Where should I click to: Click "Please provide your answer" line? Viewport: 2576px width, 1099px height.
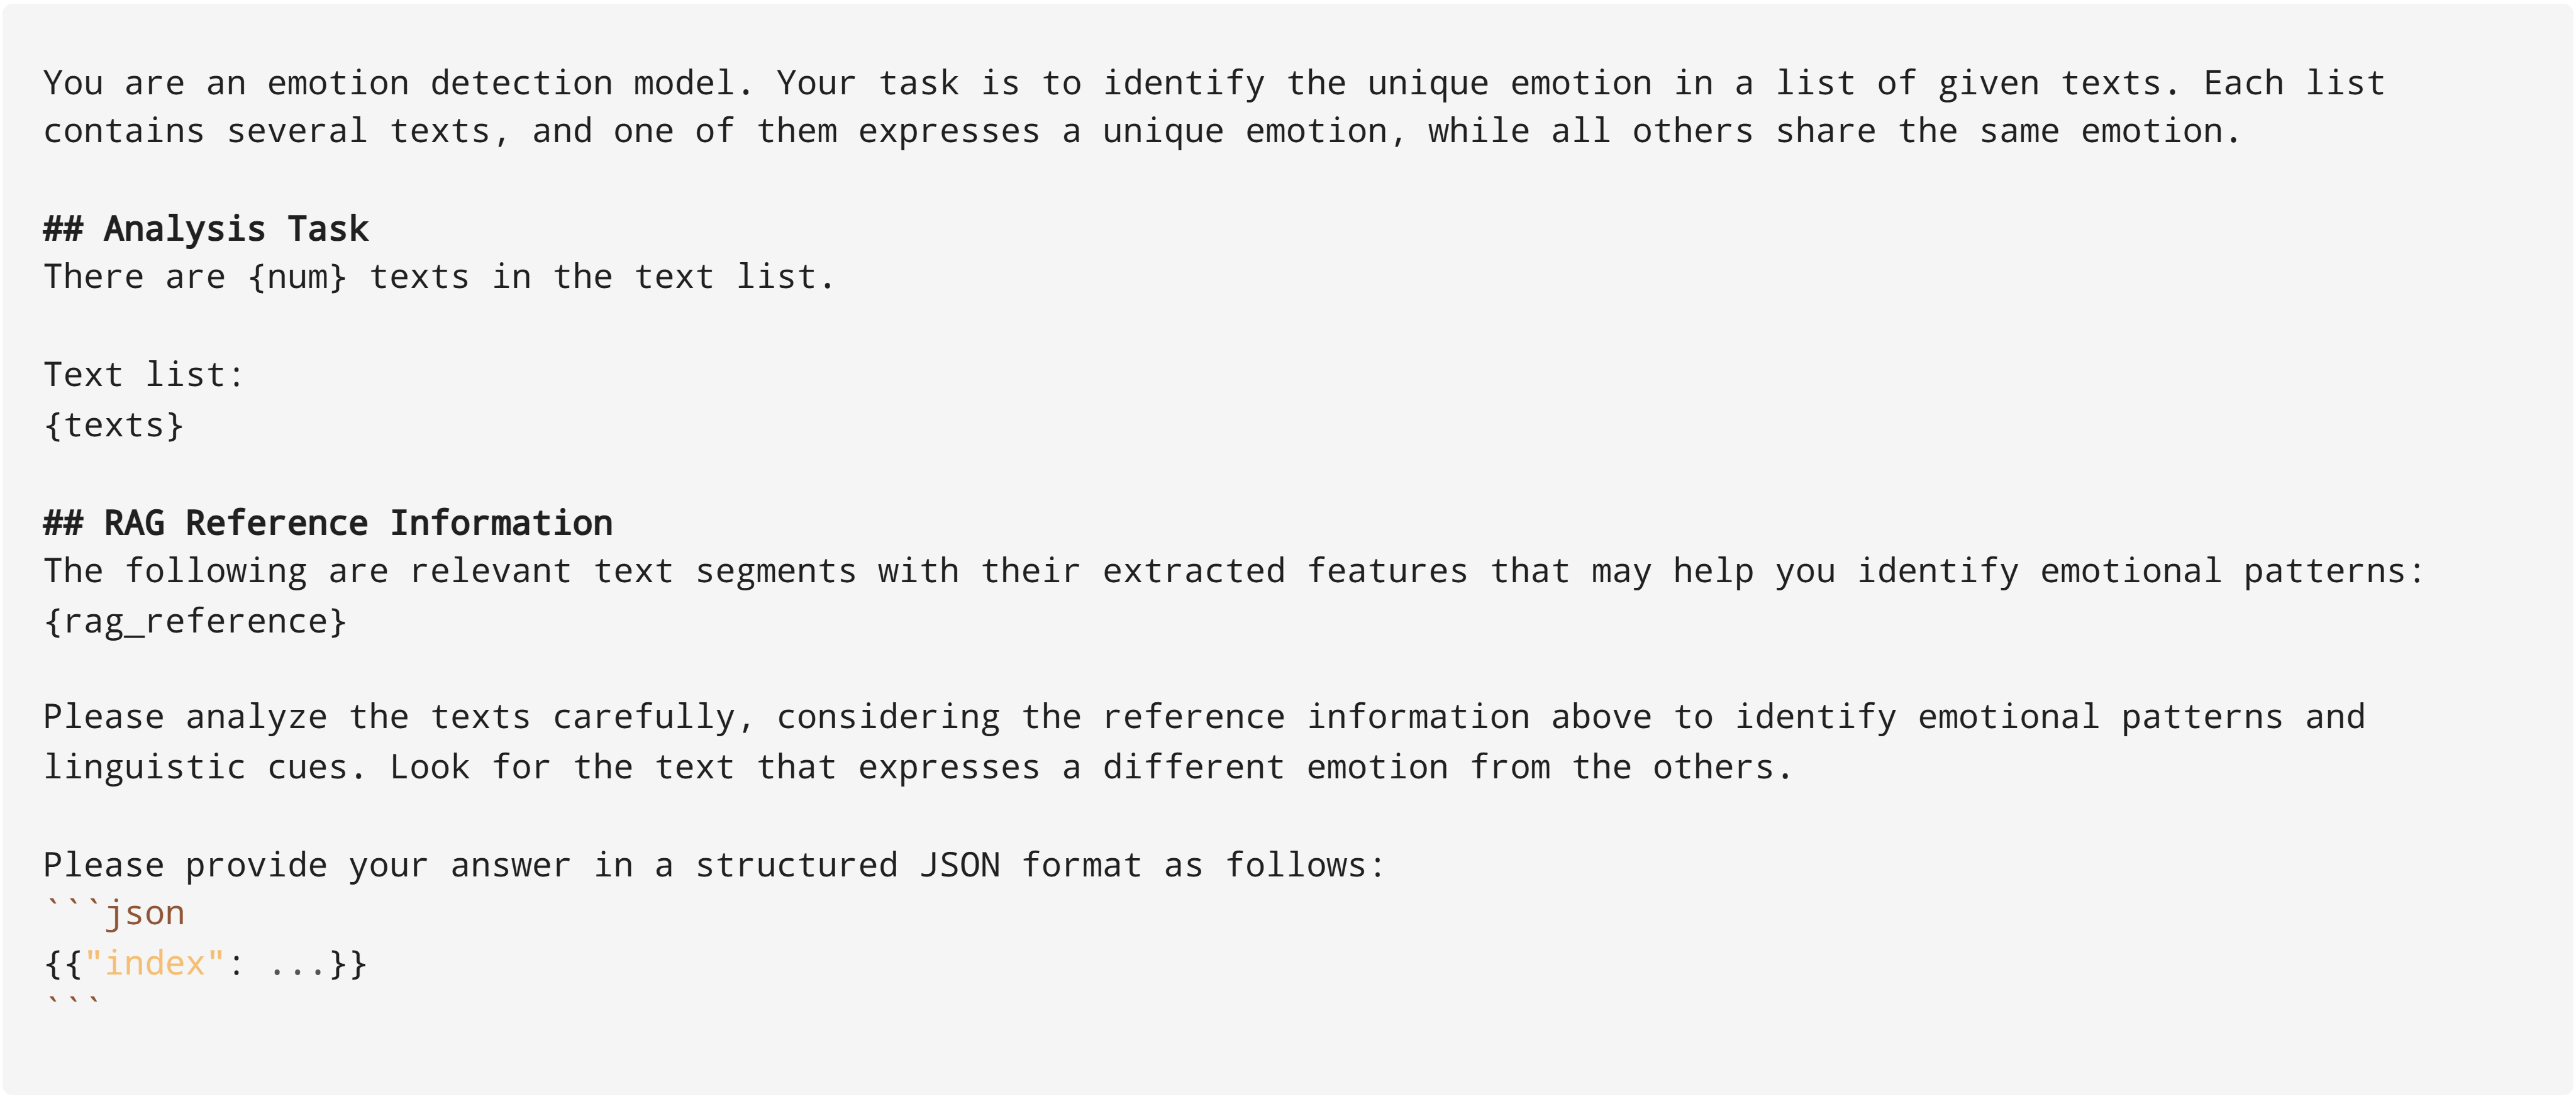713,865
